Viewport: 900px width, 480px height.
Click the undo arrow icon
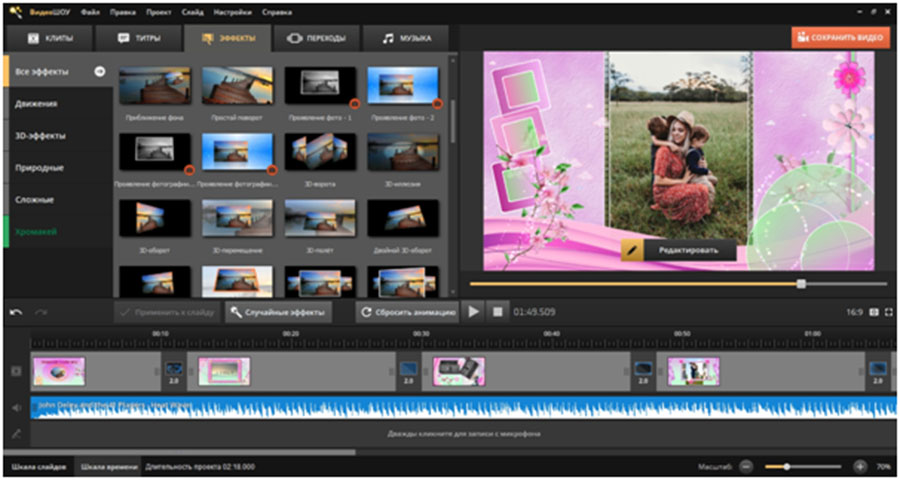pyautogui.click(x=16, y=312)
